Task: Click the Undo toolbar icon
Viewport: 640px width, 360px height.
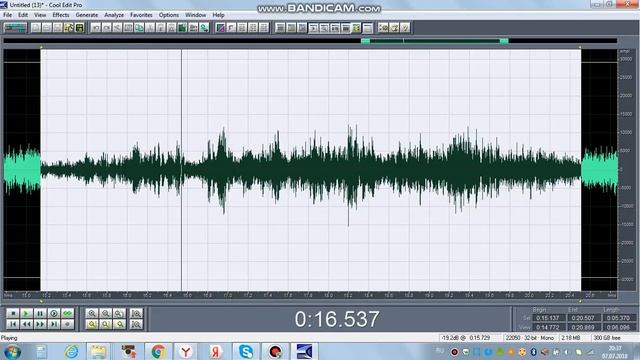Action: click(x=96, y=28)
